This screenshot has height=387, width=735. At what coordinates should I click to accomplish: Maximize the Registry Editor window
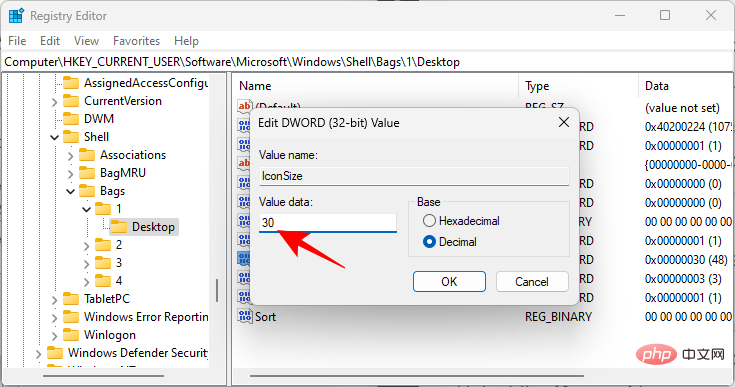point(665,15)
